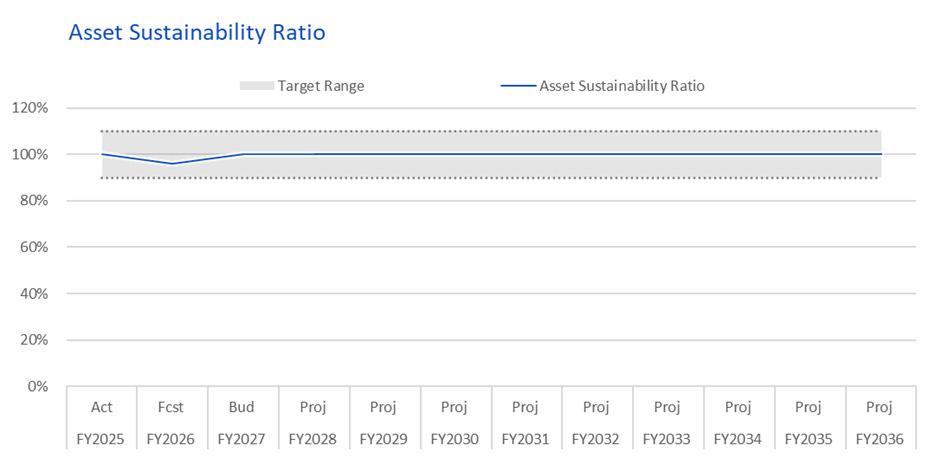Click the lower dotted target boundary line

(x=491, y=177)
